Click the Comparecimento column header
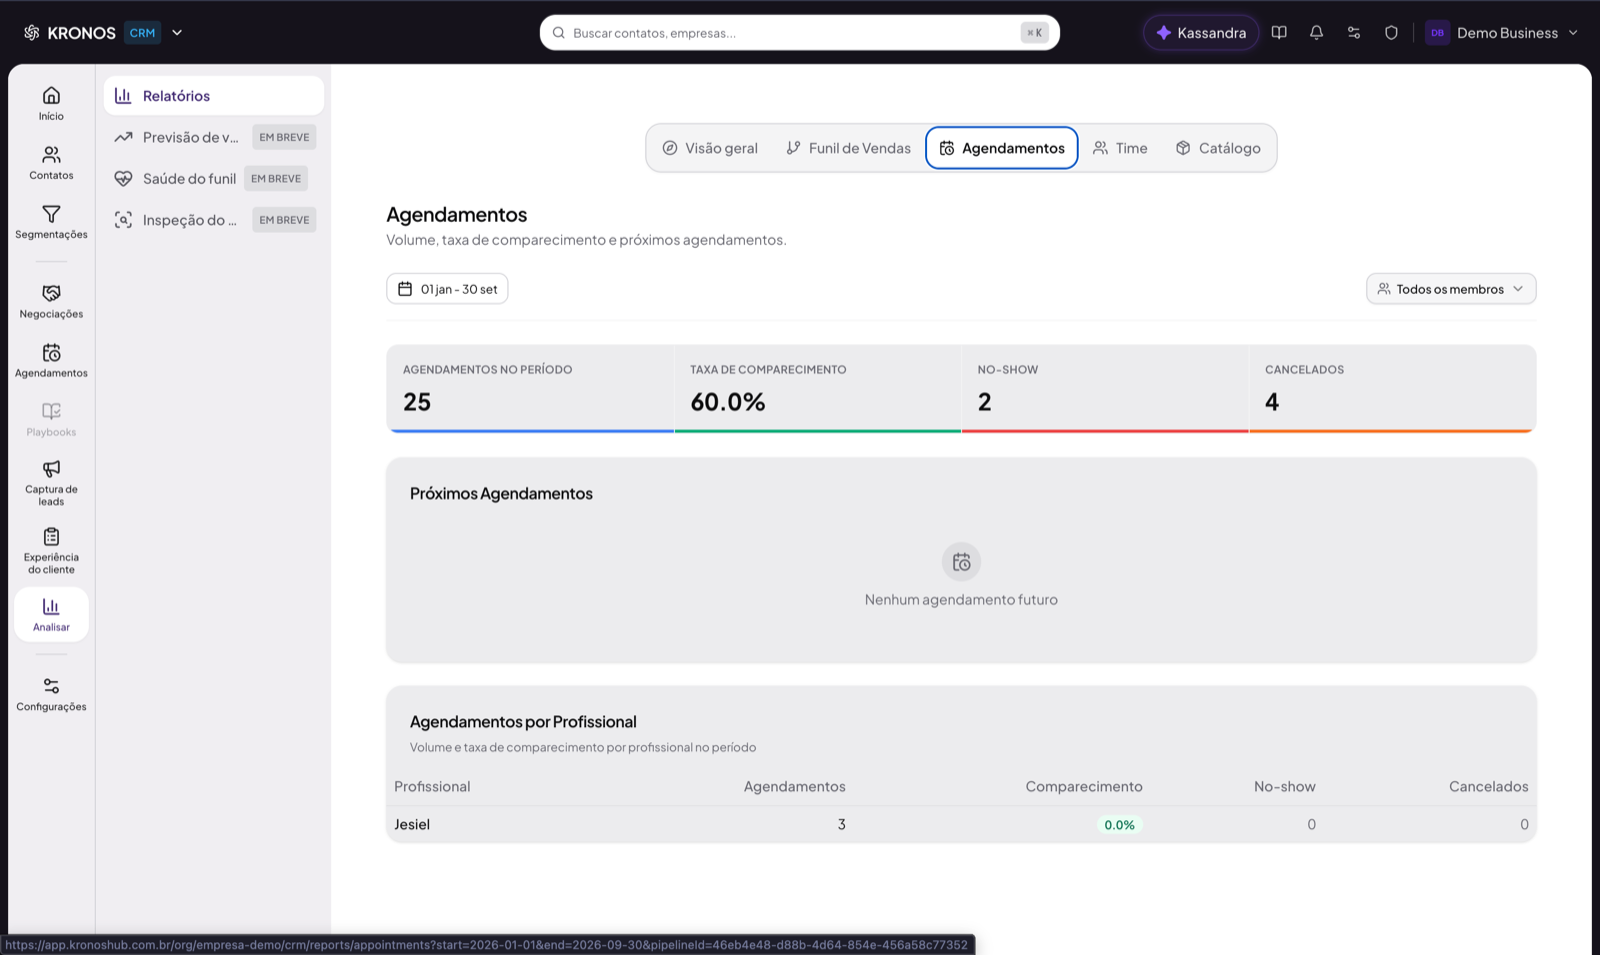Image resolution: width=1600 pixels, height=955 pixels. (x=1084, y=786)
